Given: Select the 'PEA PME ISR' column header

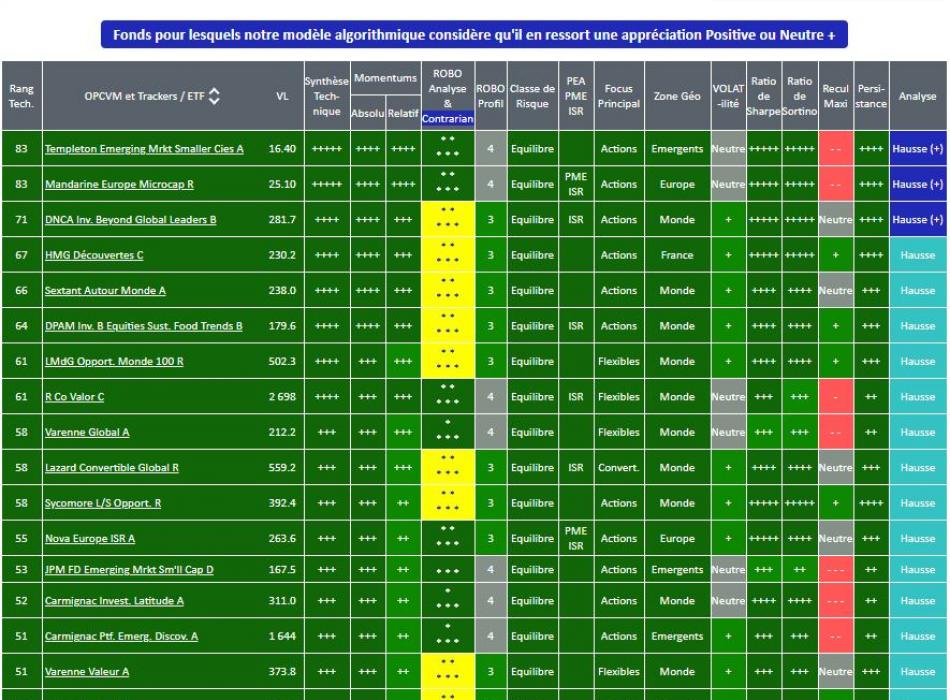Looking at the screenshot, I should click(x=576, y=96).
